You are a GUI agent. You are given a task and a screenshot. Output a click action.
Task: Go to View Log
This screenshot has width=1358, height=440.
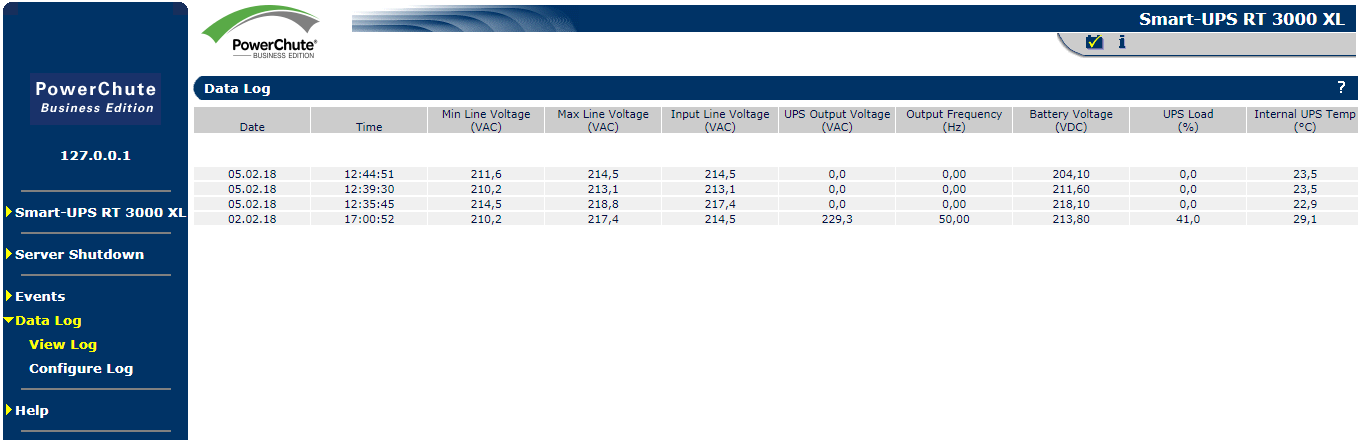63,345
